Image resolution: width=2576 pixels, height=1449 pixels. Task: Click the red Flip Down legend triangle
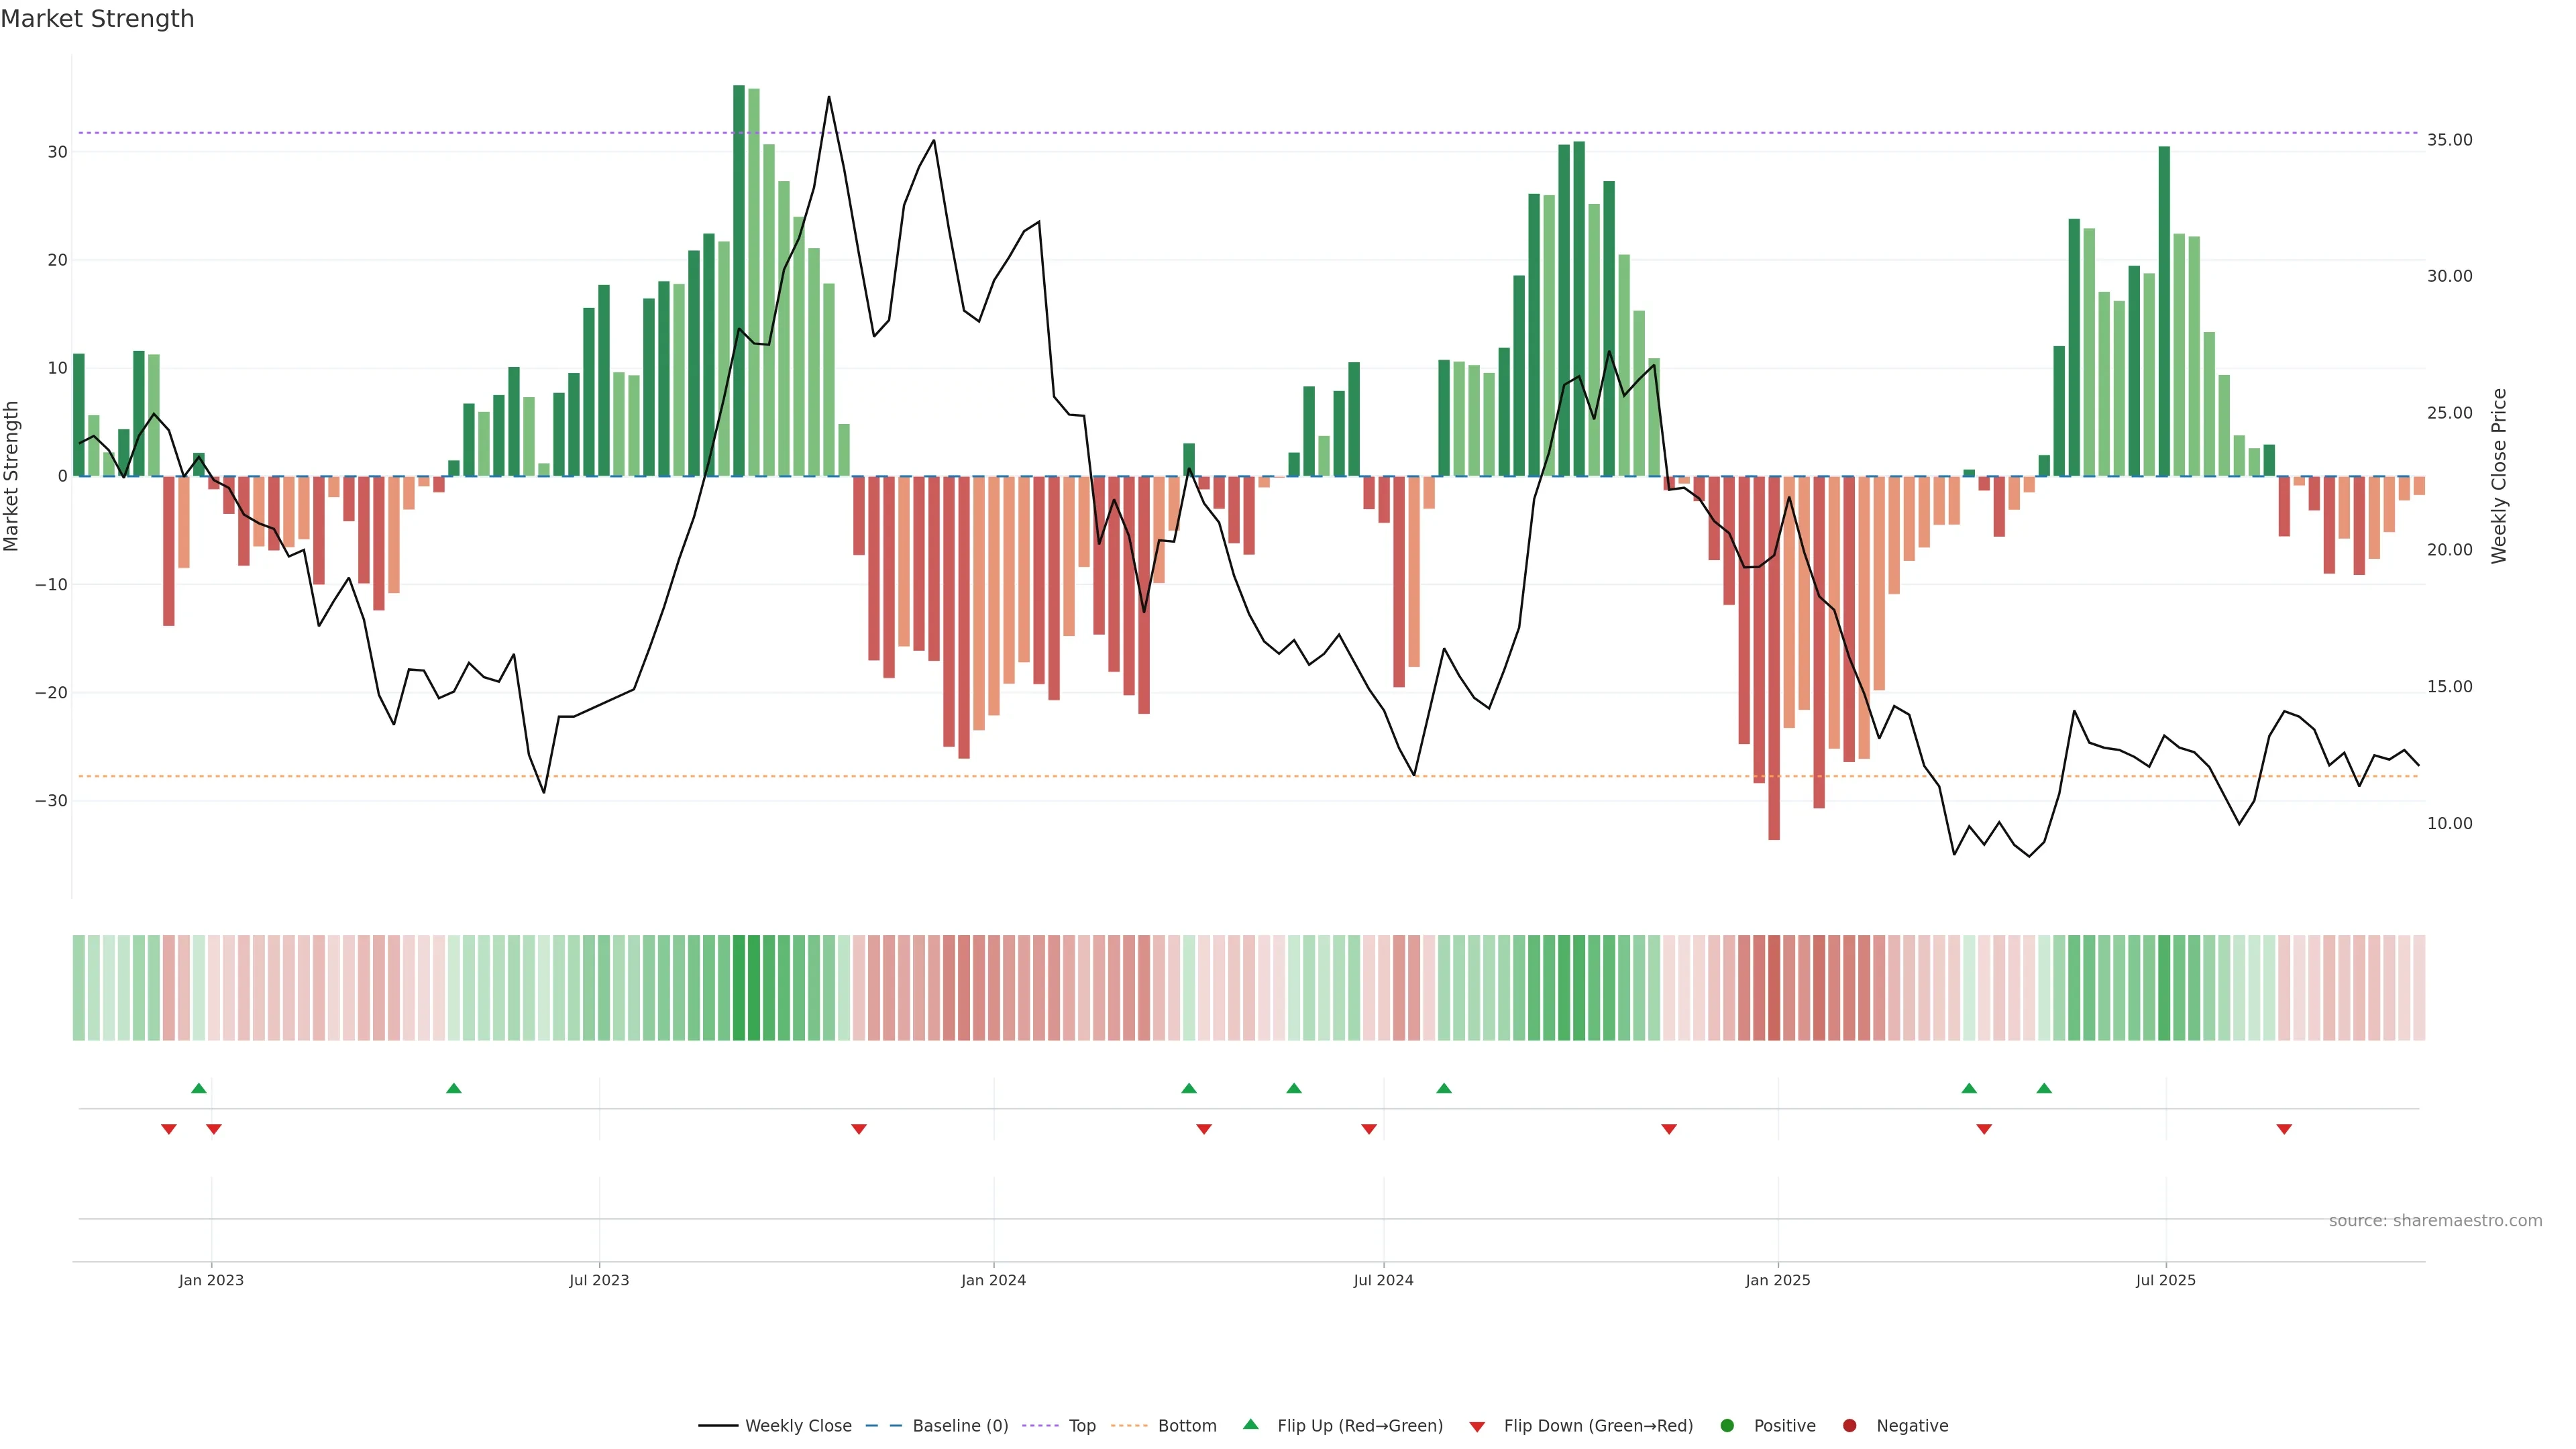click(1477, 1427)
